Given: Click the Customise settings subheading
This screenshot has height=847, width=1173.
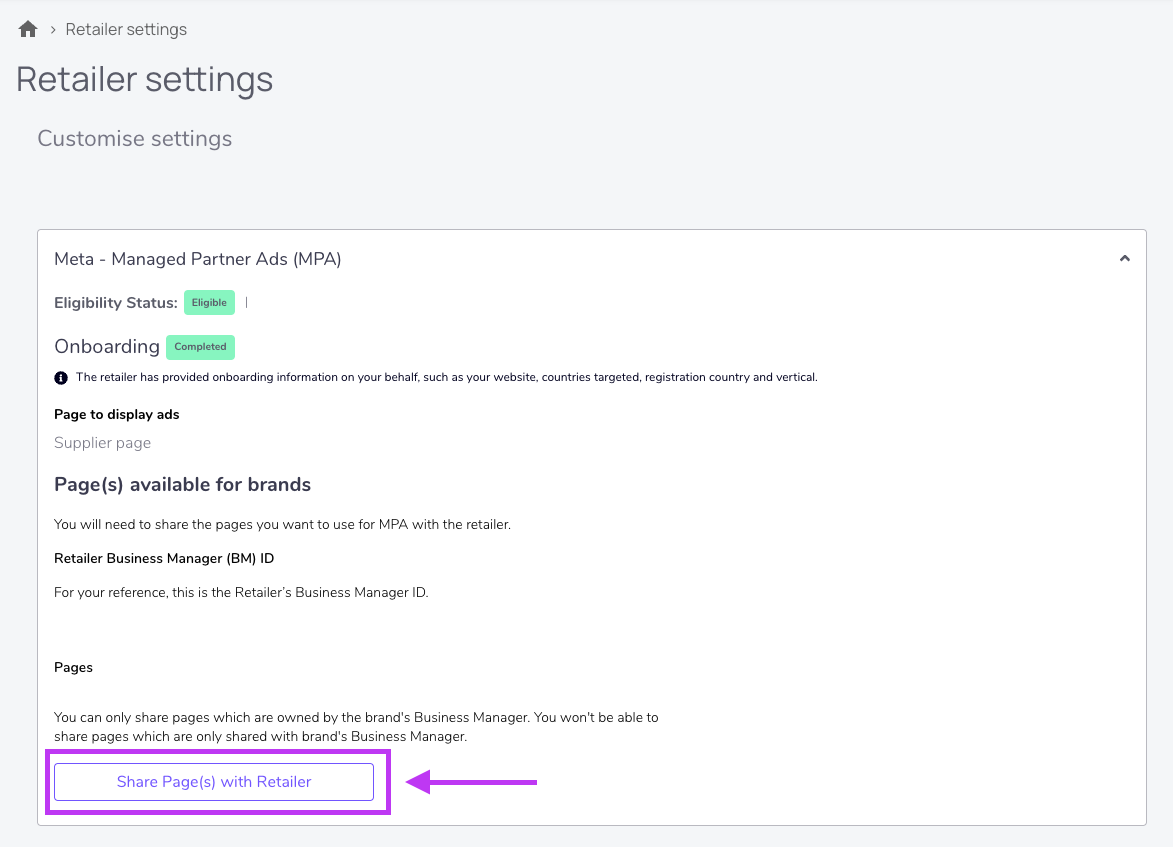Looking at the screenshot, I should pyautogui.click(x=135, y=138).
